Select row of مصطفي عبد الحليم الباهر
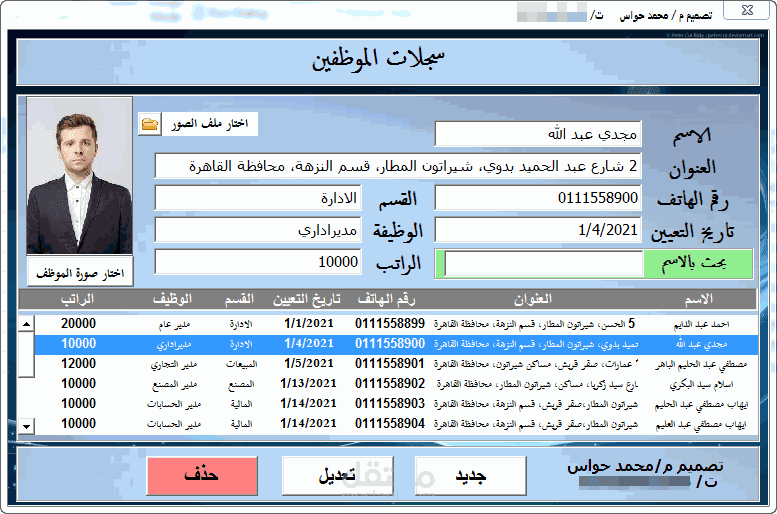The height and width of the screenshot is (514, 777). (396, 364)
